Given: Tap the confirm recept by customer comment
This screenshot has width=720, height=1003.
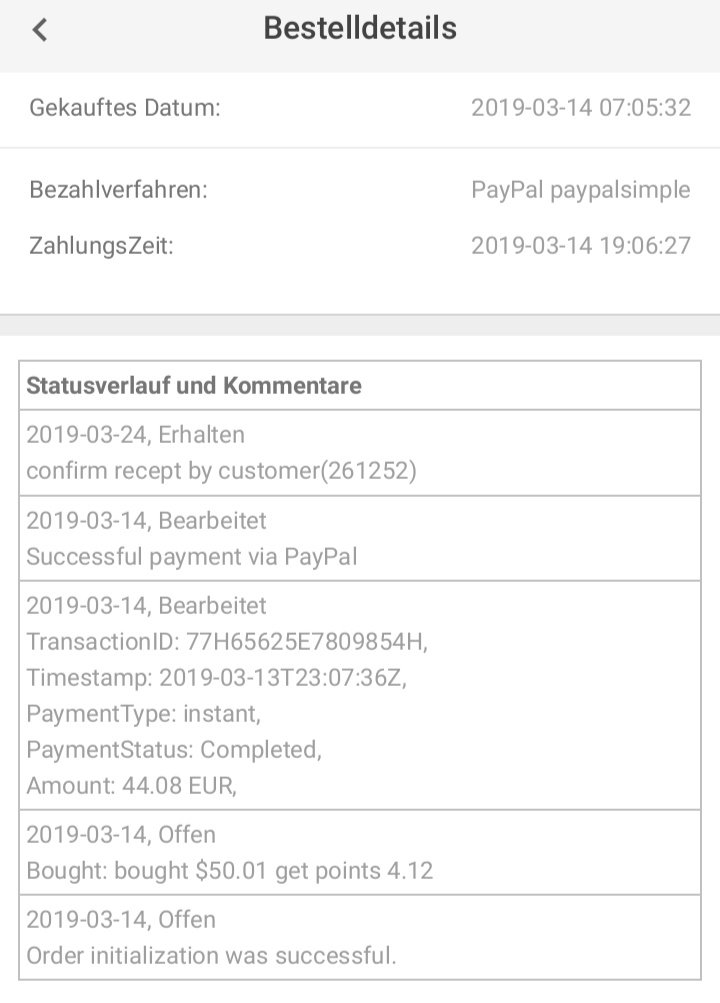Looking at the screenshot, I should [x=221, y=470].
